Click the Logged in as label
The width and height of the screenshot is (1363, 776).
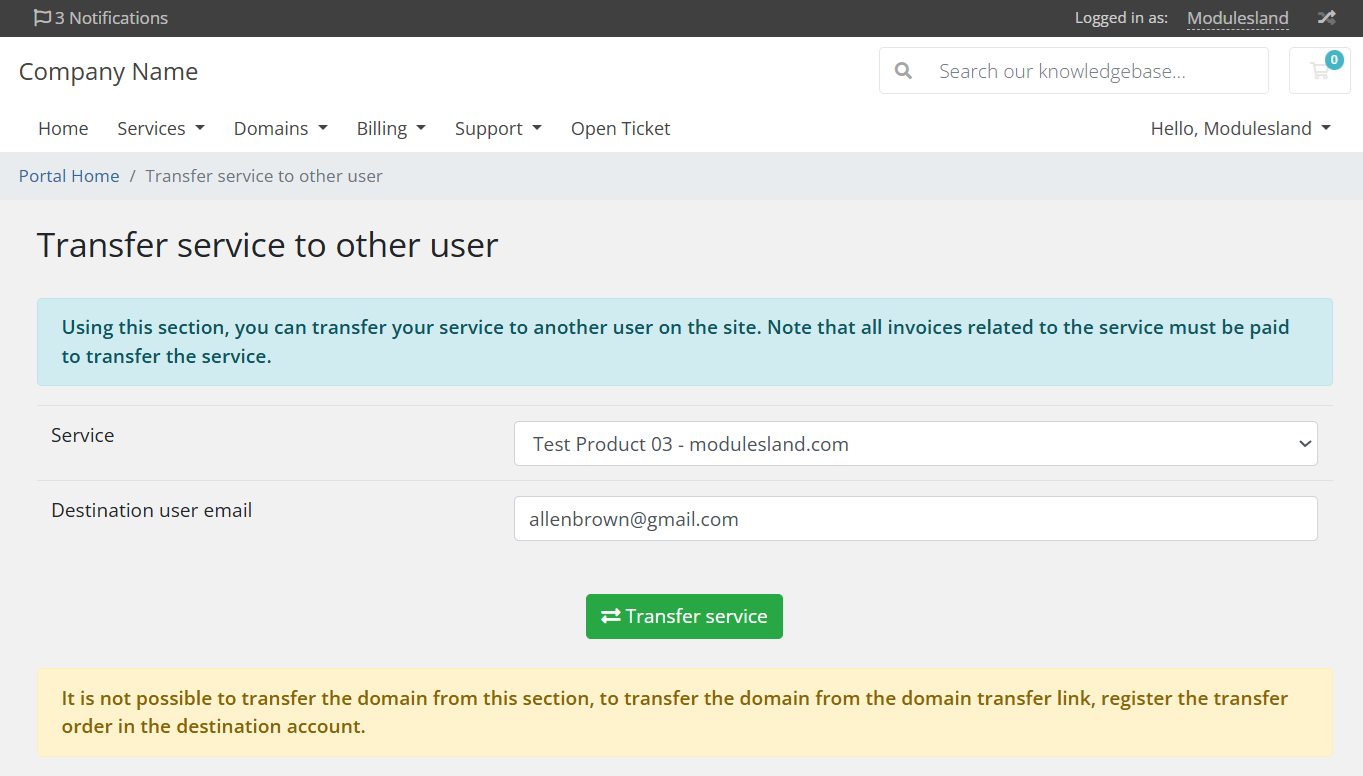coord(1121,18)
